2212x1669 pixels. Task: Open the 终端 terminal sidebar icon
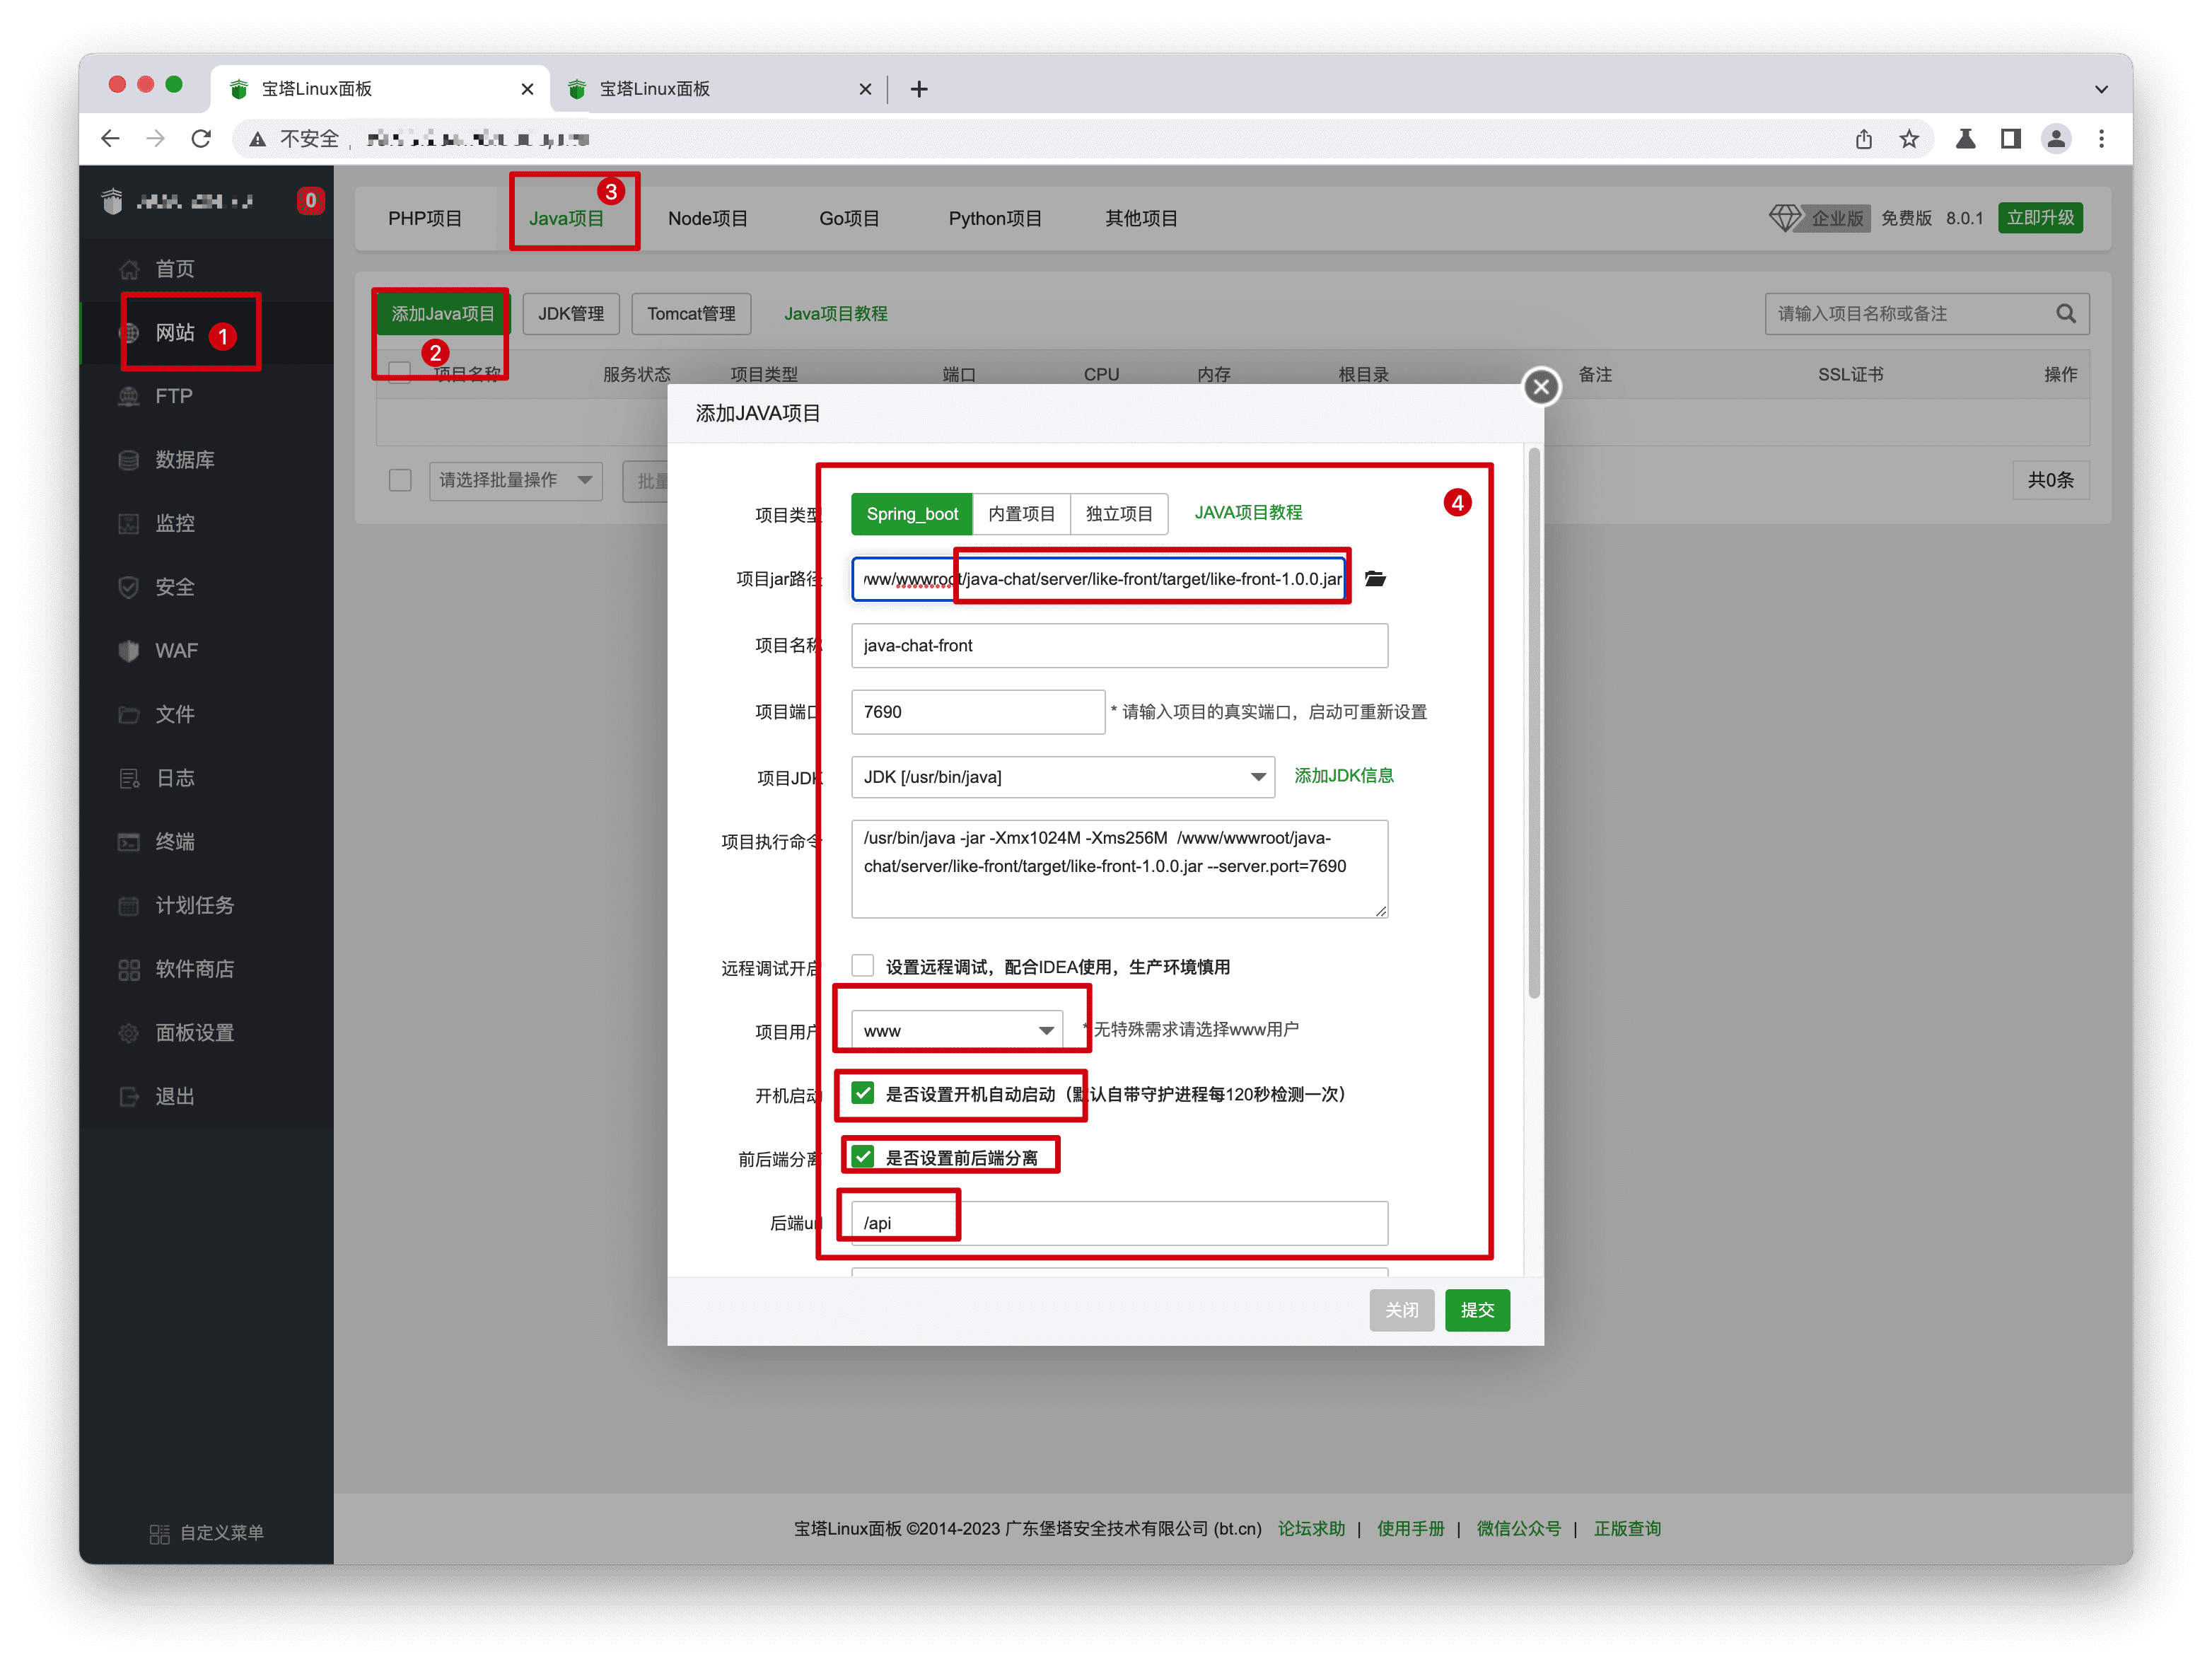click(129, 842)
